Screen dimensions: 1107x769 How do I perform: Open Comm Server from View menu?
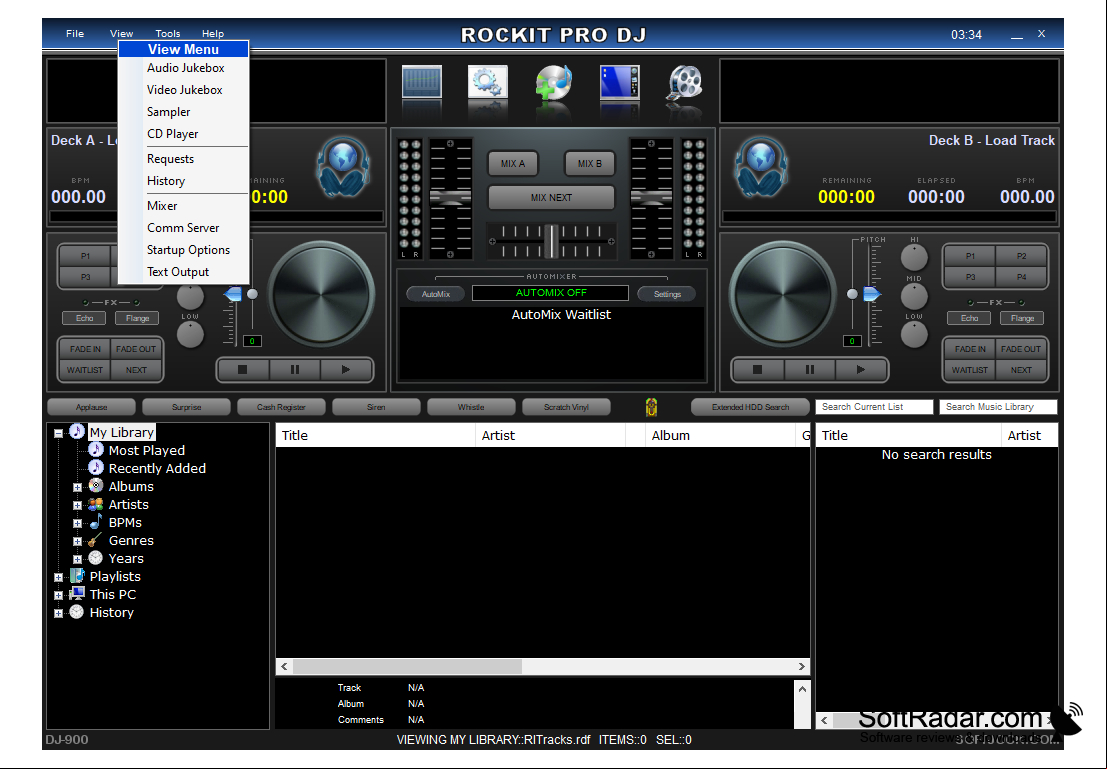[183, 227]
